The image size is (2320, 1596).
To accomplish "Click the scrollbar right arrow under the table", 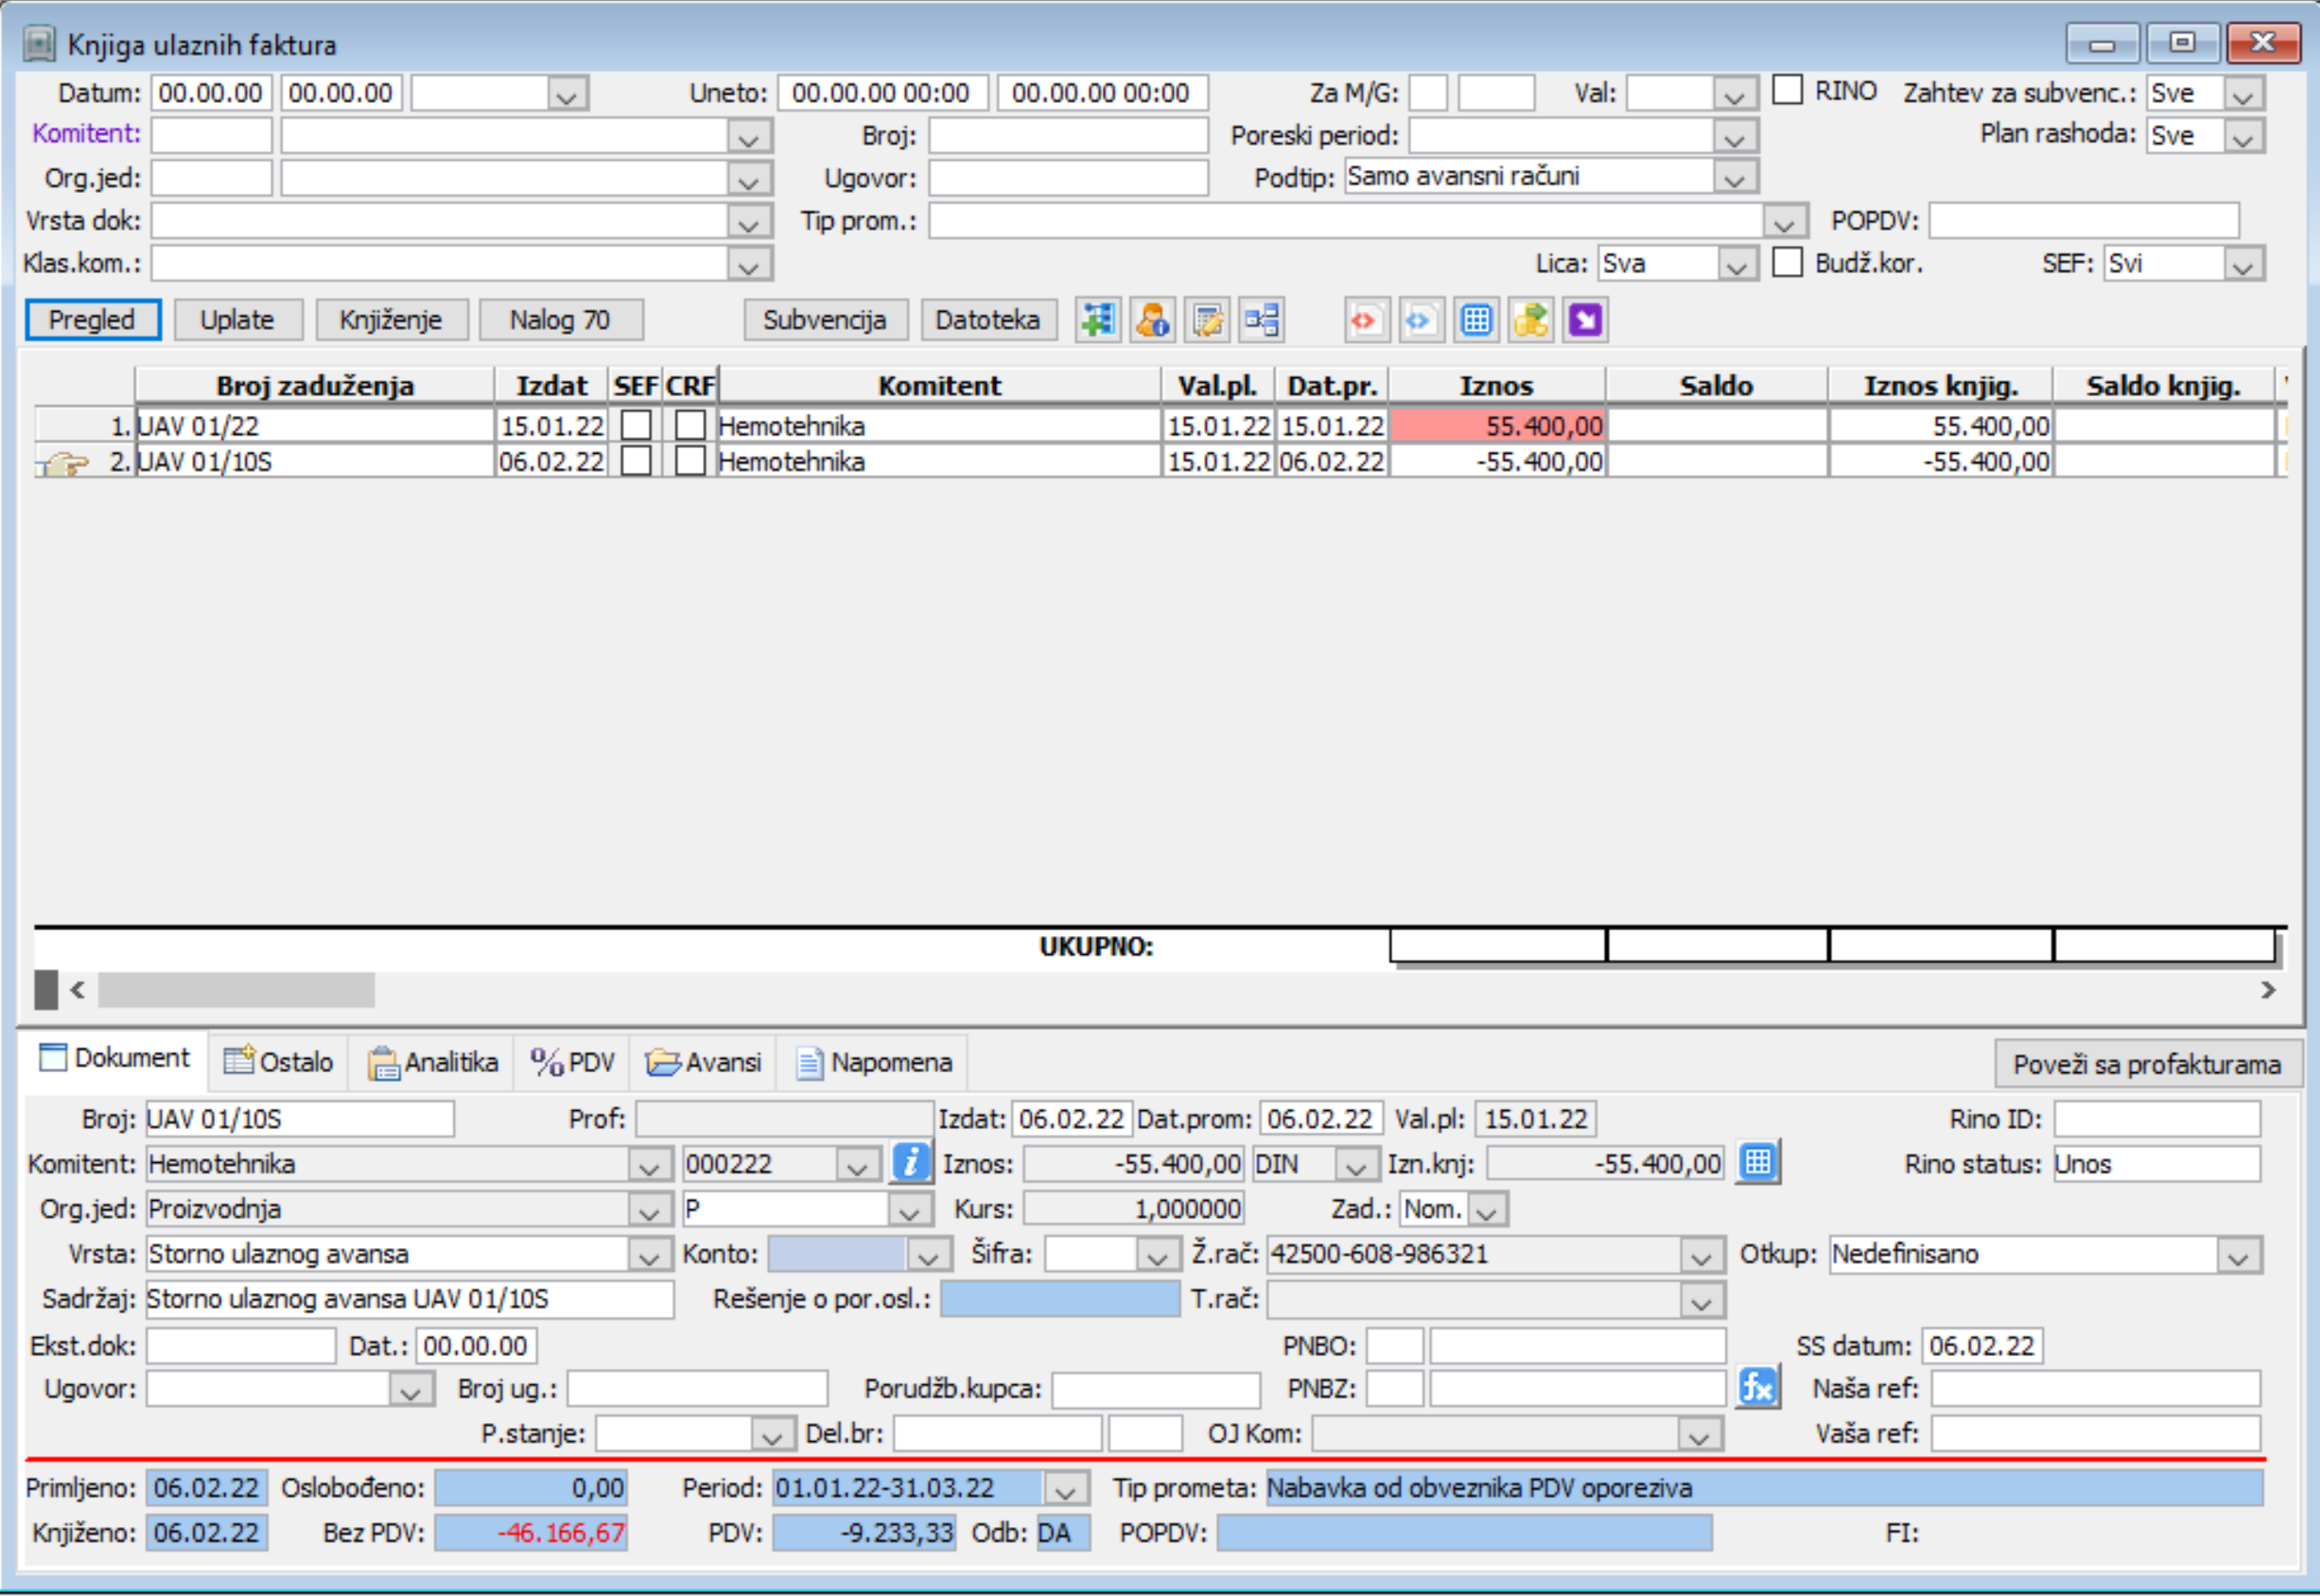I will (x=2268, y=990).
